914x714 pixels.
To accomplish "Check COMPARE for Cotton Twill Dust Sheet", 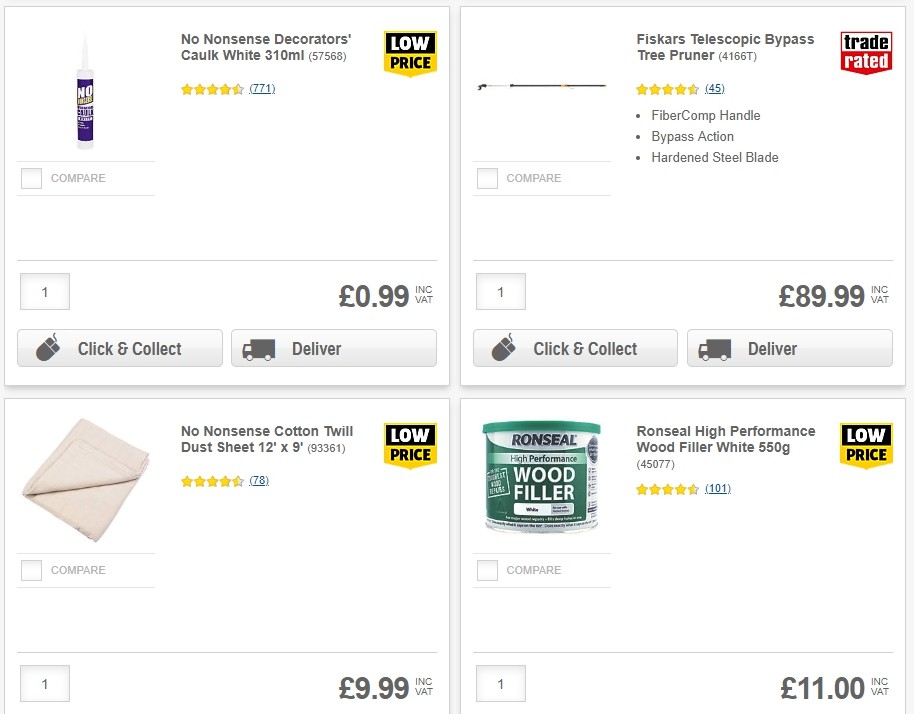I will click(31, 570).
